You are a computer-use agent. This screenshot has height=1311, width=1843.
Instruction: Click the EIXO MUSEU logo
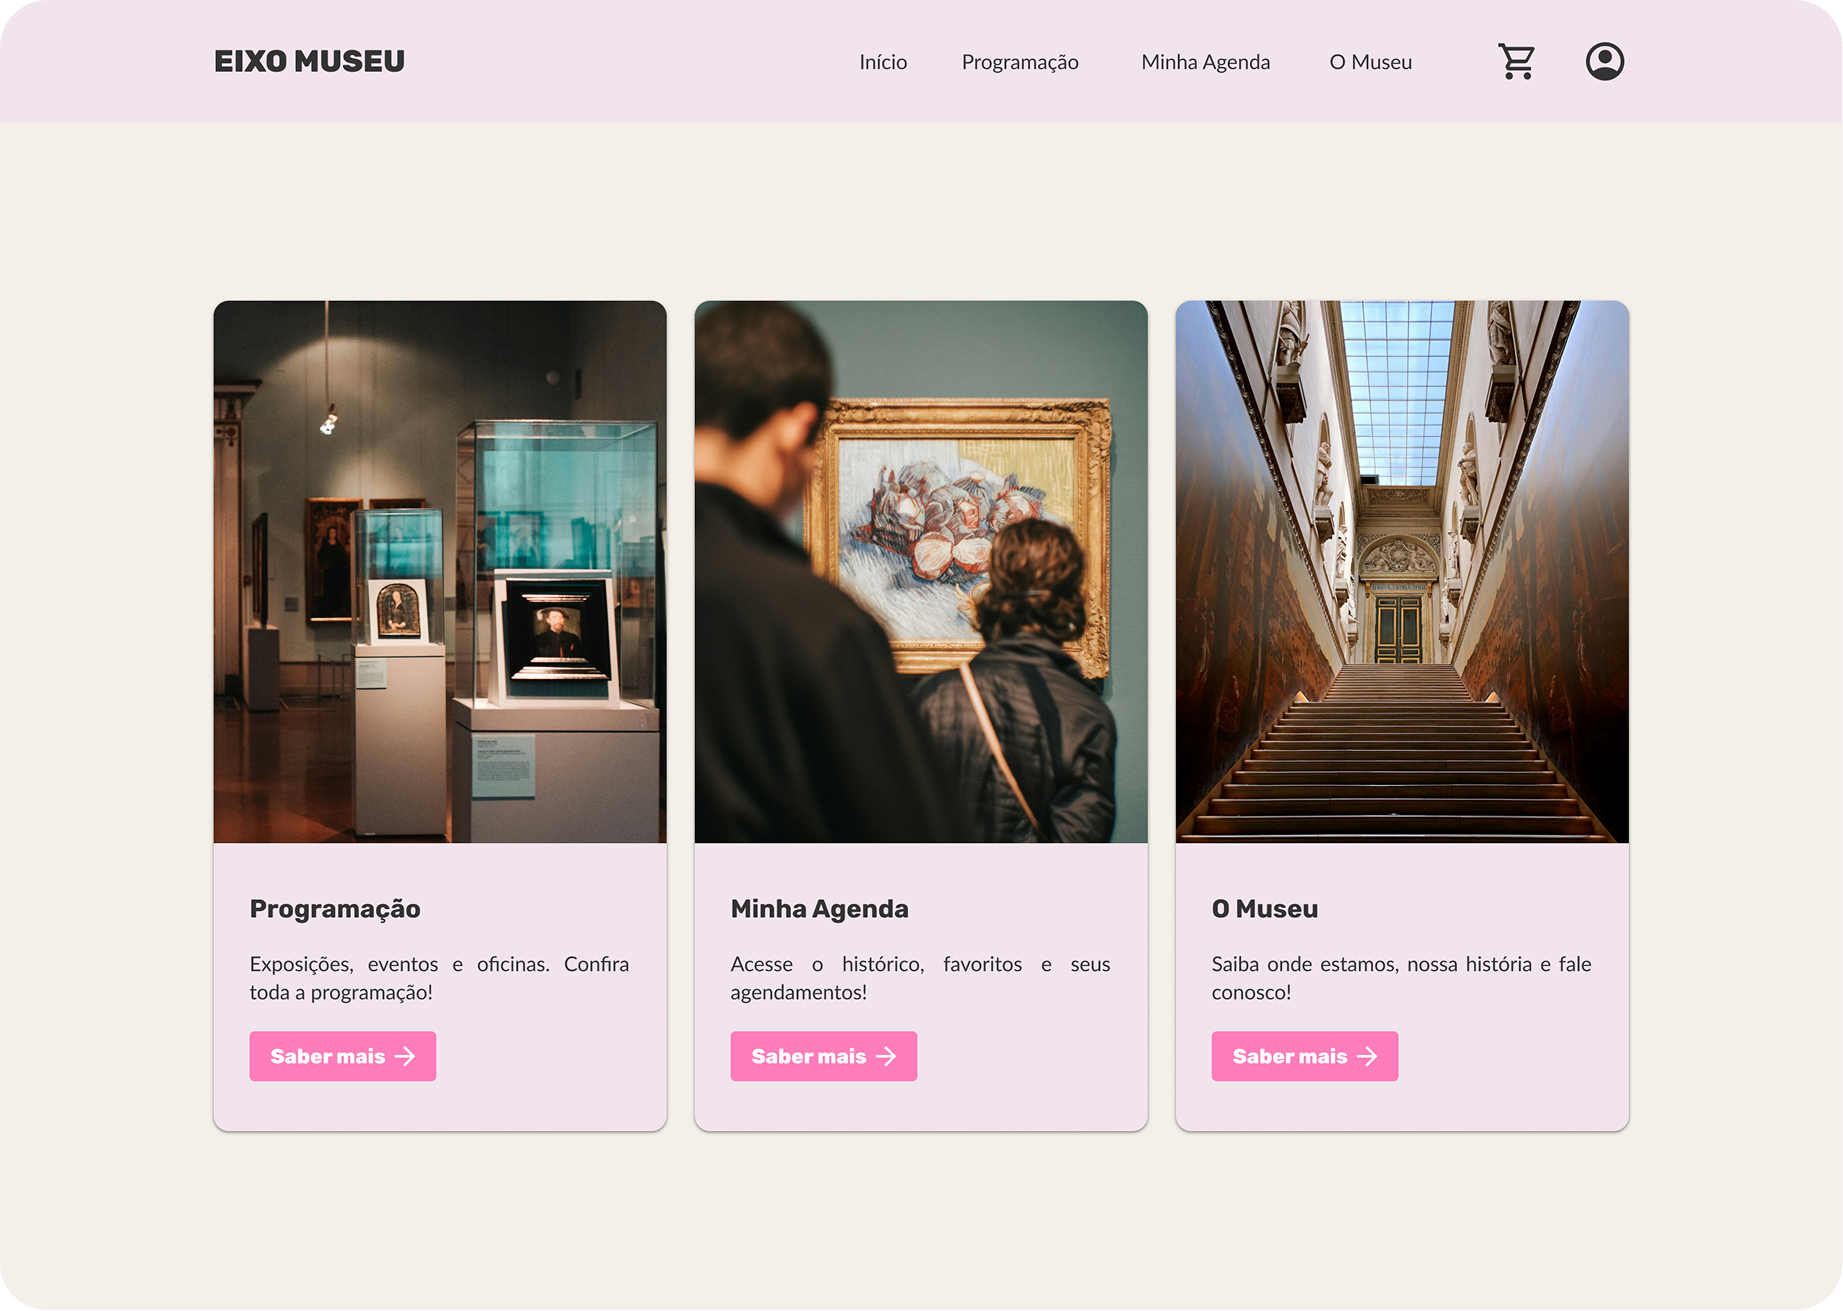pyautogui.click(x=309, y=62)
